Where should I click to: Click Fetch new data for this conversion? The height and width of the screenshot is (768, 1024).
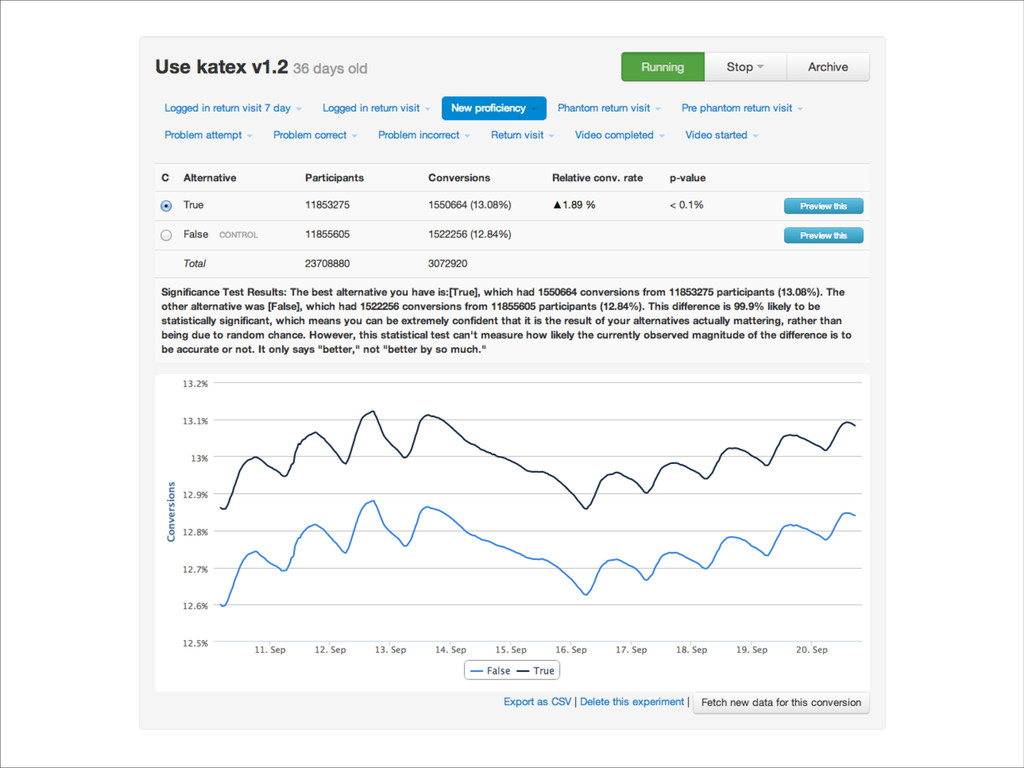[x=781, y=703]
